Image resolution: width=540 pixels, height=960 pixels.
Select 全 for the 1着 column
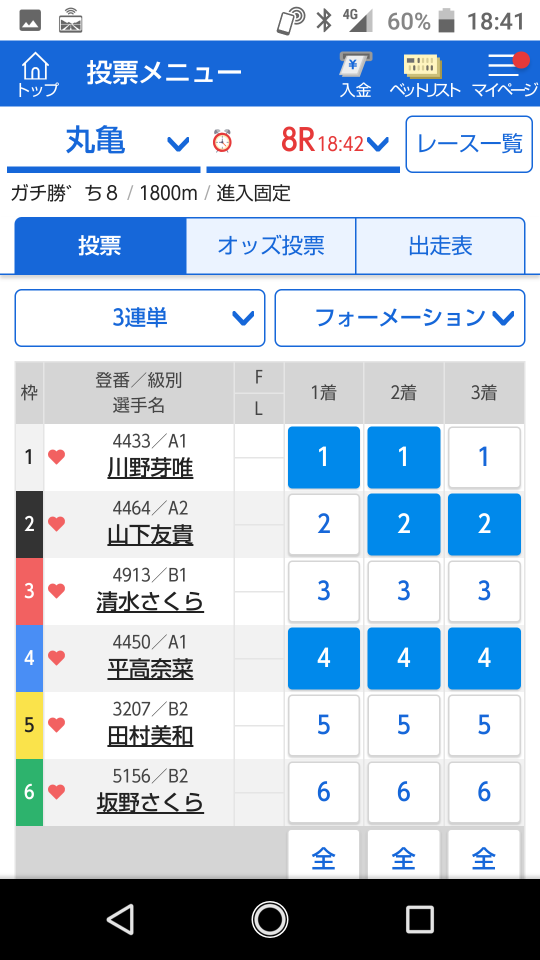(x=324, y=855)
